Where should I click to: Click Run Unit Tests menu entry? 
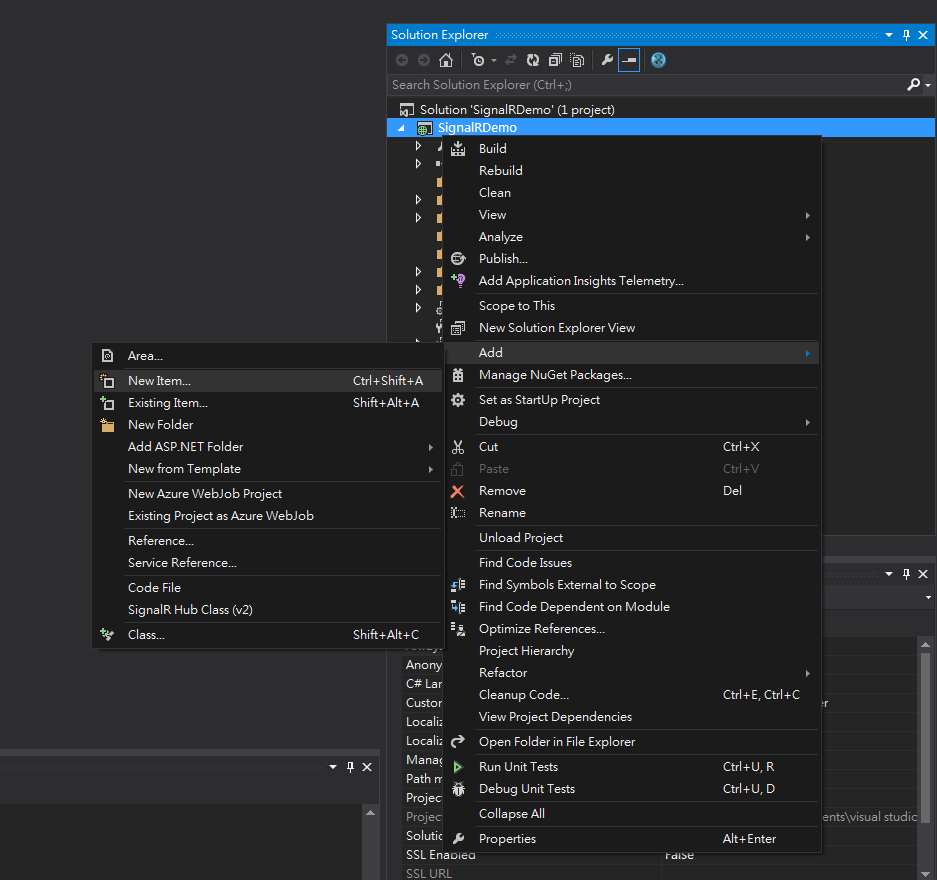[x=518, y=767]
